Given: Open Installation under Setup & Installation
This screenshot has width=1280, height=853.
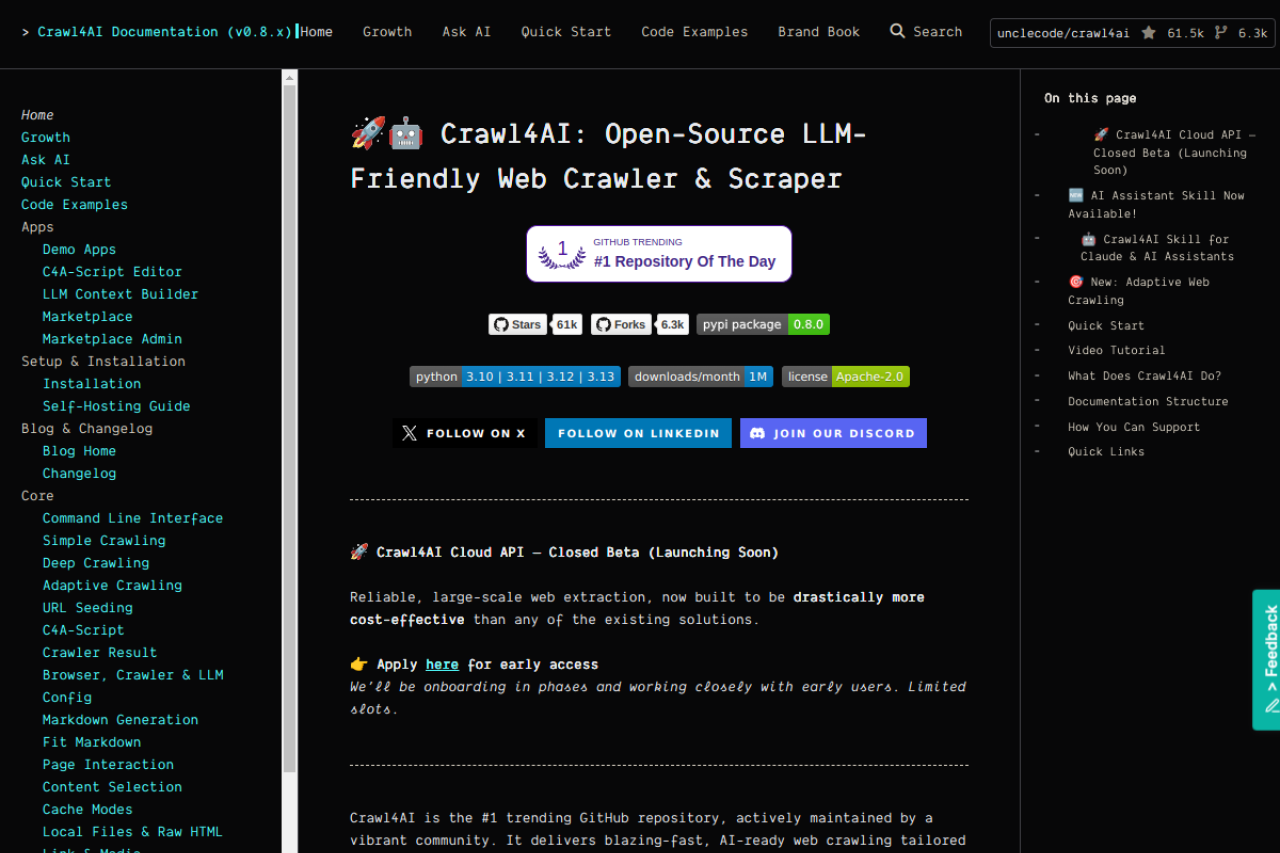Looking at the screenshot, I should click(x=92, y=383).
